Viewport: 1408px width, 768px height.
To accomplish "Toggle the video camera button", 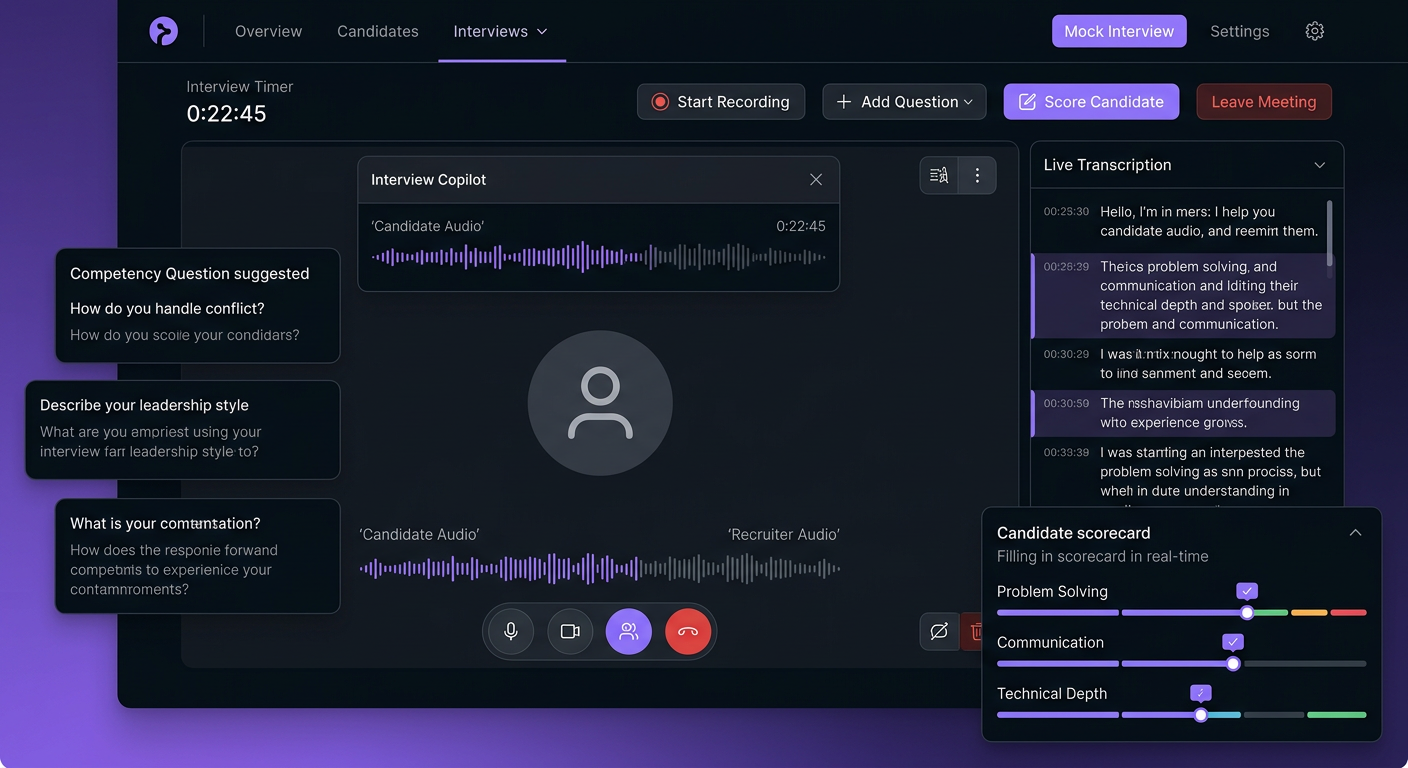I will pos(570,632).
